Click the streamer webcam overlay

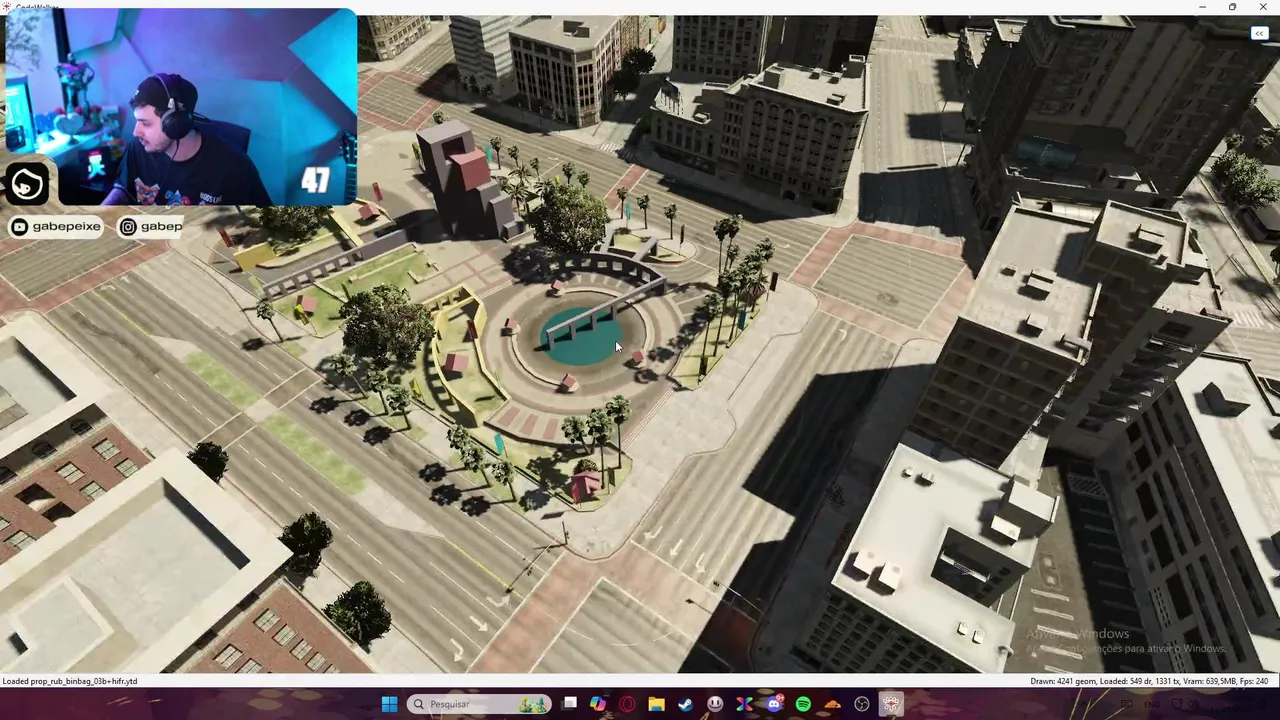180,107
